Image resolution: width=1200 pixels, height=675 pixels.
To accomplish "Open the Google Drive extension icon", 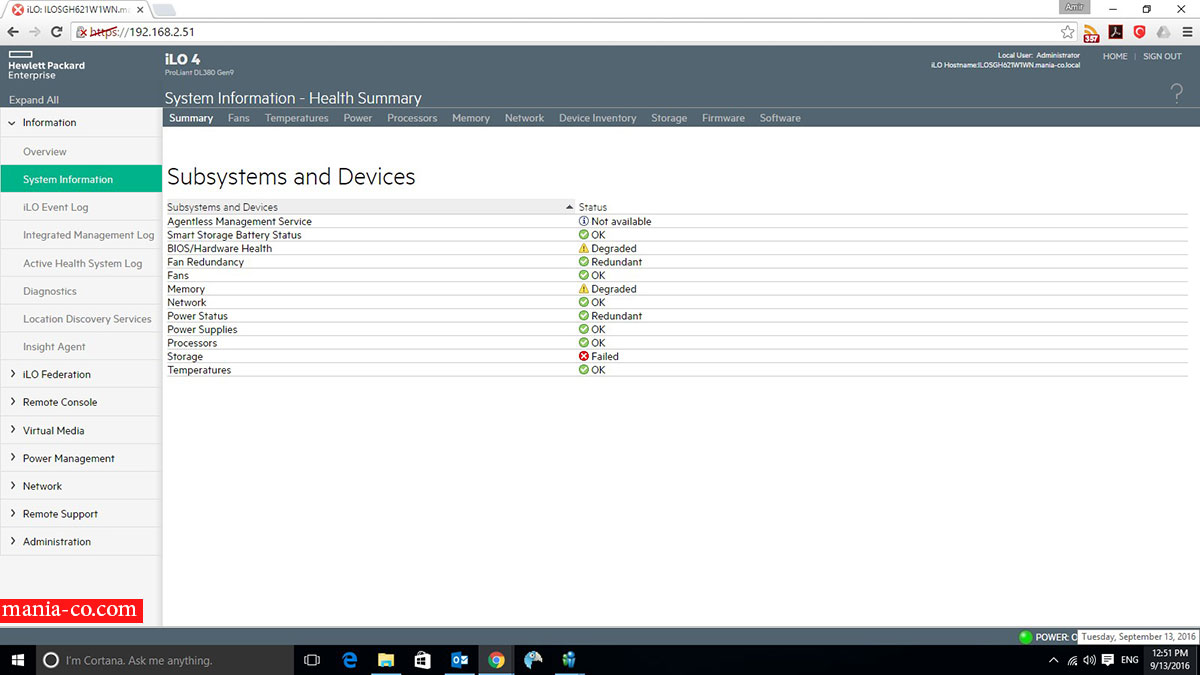I will (1163, 32).
